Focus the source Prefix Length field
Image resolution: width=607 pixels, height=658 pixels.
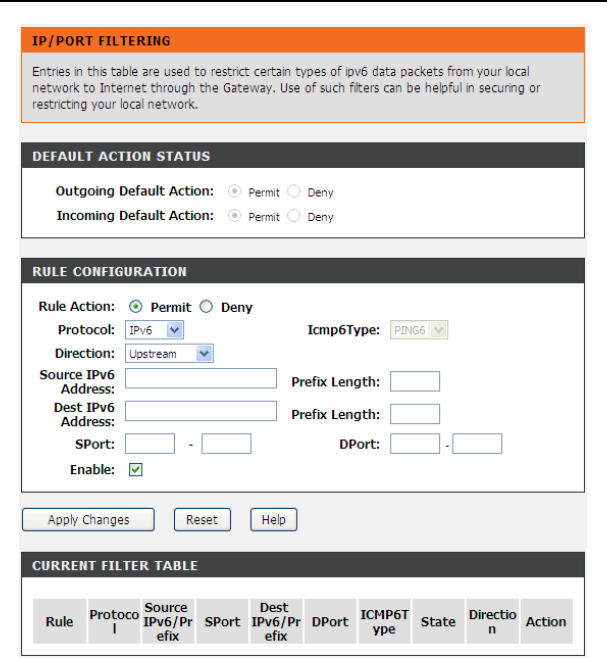coord(415,381)
